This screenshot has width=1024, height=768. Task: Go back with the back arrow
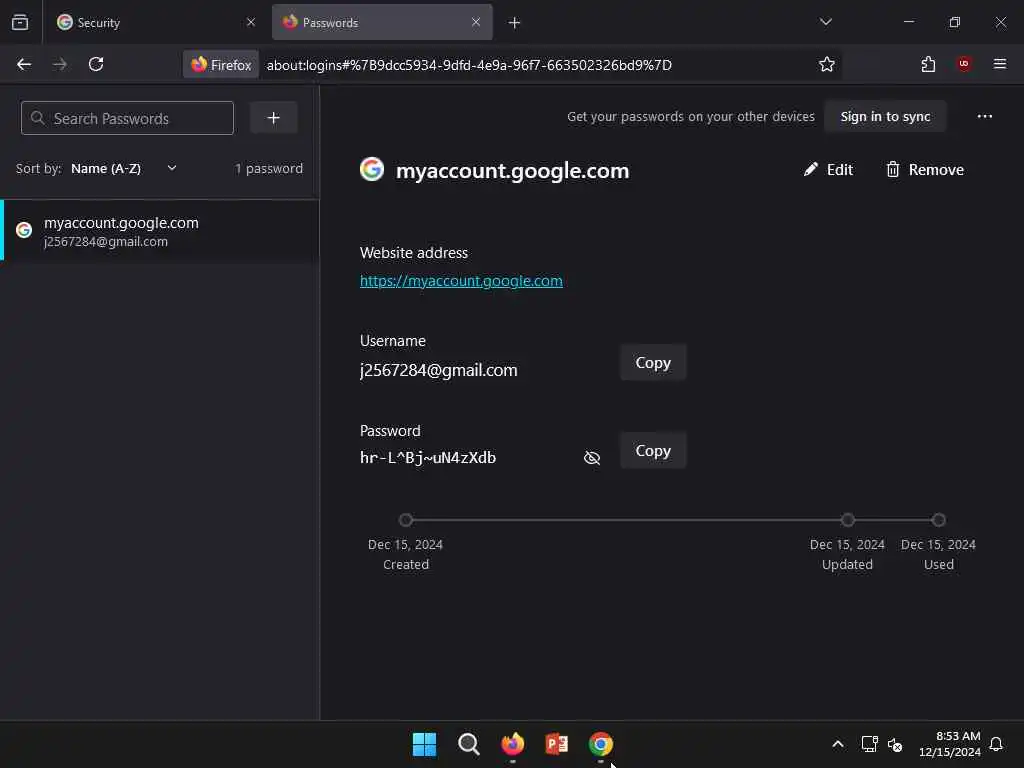[24, 64]
